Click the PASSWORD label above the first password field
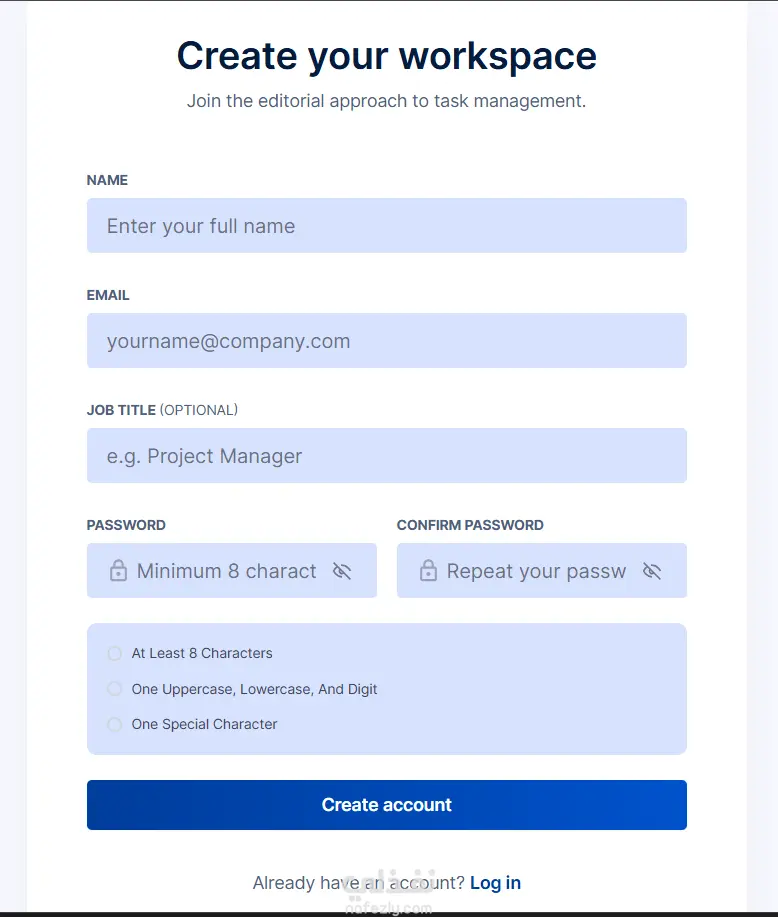The width and height of the screenshot is (778, 917). click(x=126, y=525)
